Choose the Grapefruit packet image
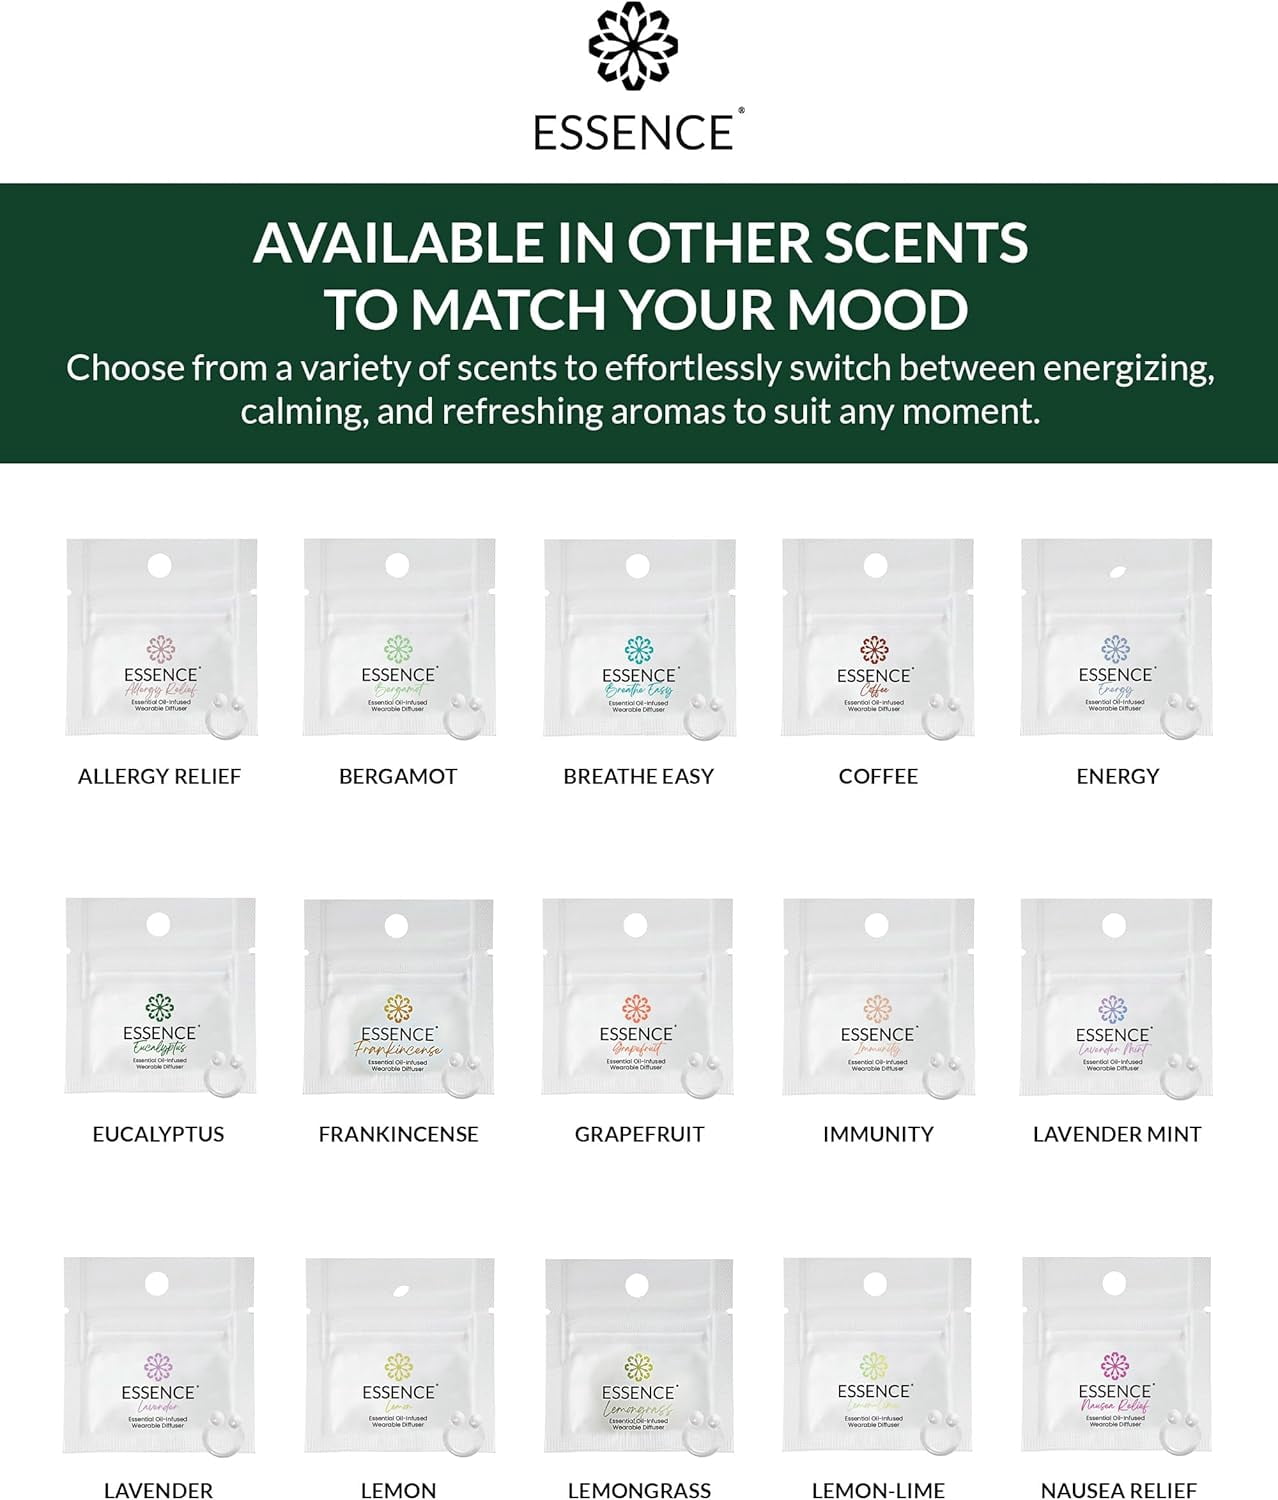The width and height of the screenshot is (1278, 1500). pos(638,997)
